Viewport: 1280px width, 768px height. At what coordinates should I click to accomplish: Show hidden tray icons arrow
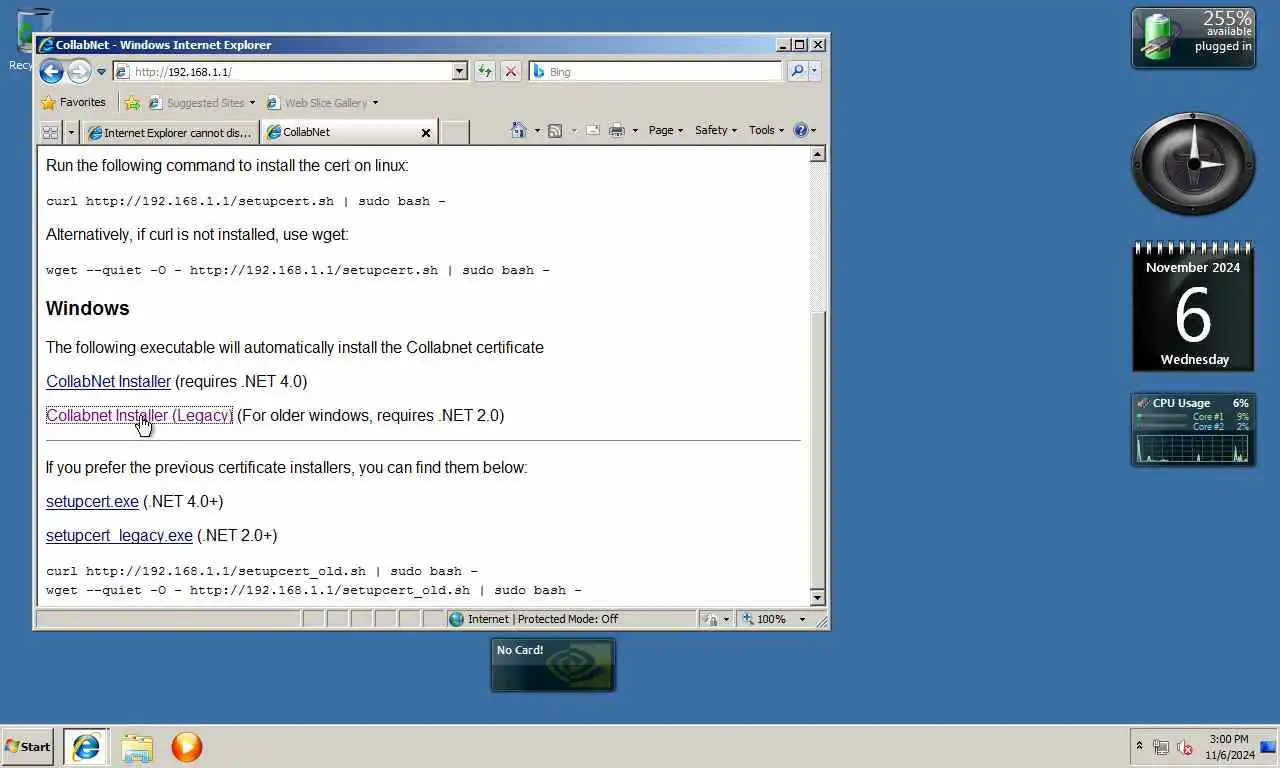point(1139,746)
